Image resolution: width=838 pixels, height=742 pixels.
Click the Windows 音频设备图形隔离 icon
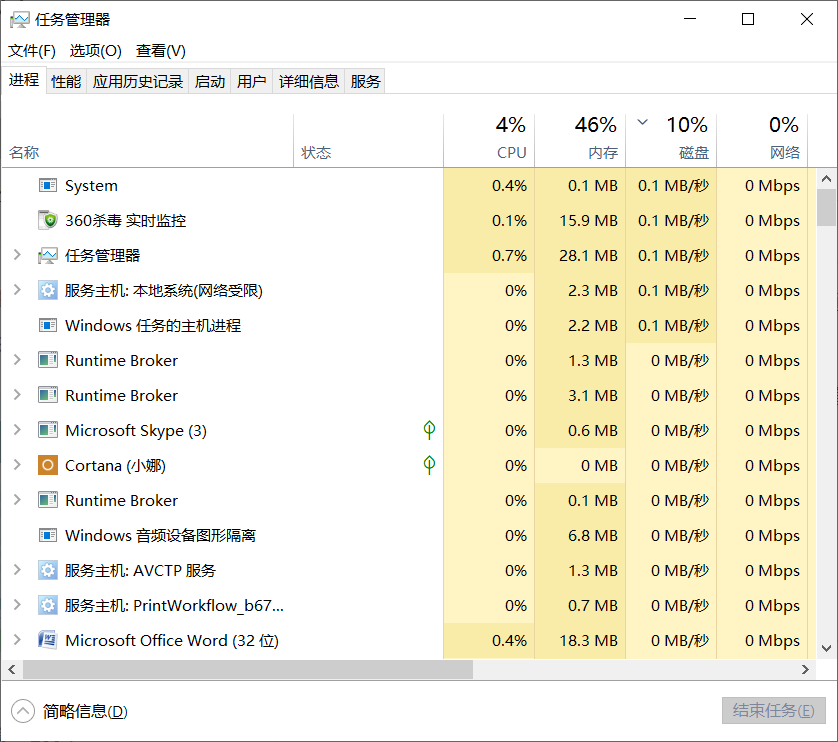point(48,535)
